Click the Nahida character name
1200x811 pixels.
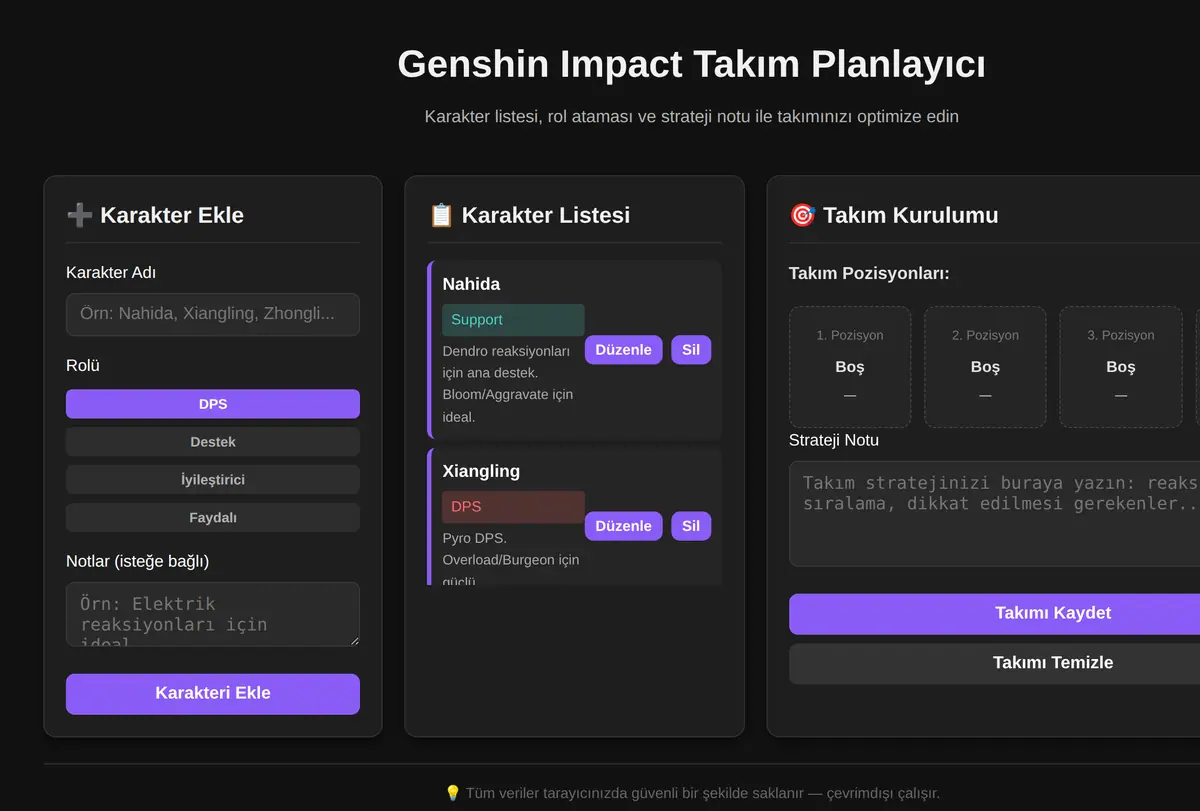click(471, 284)
